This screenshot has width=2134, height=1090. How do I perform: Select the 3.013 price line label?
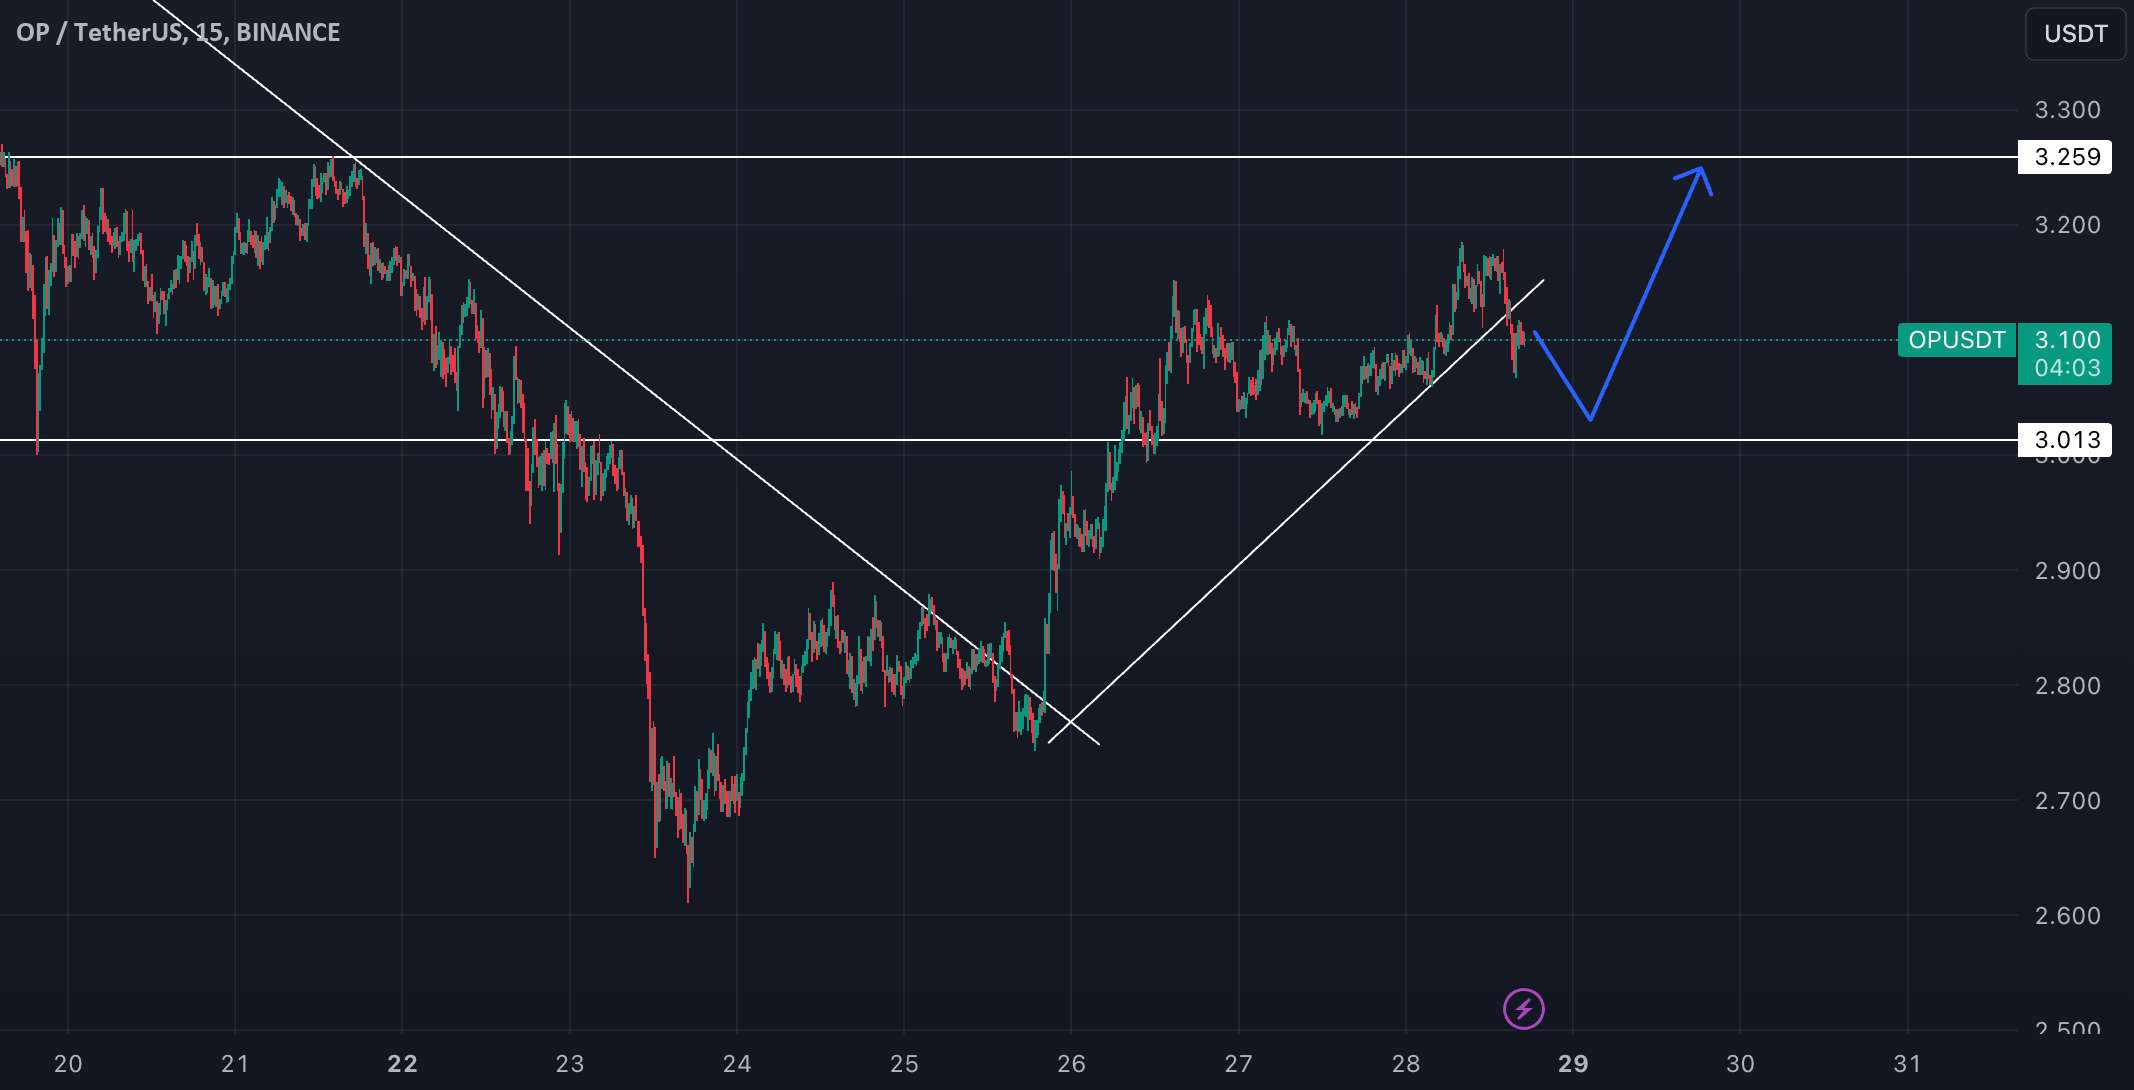pyautogui.click(x=2065, y=440)
